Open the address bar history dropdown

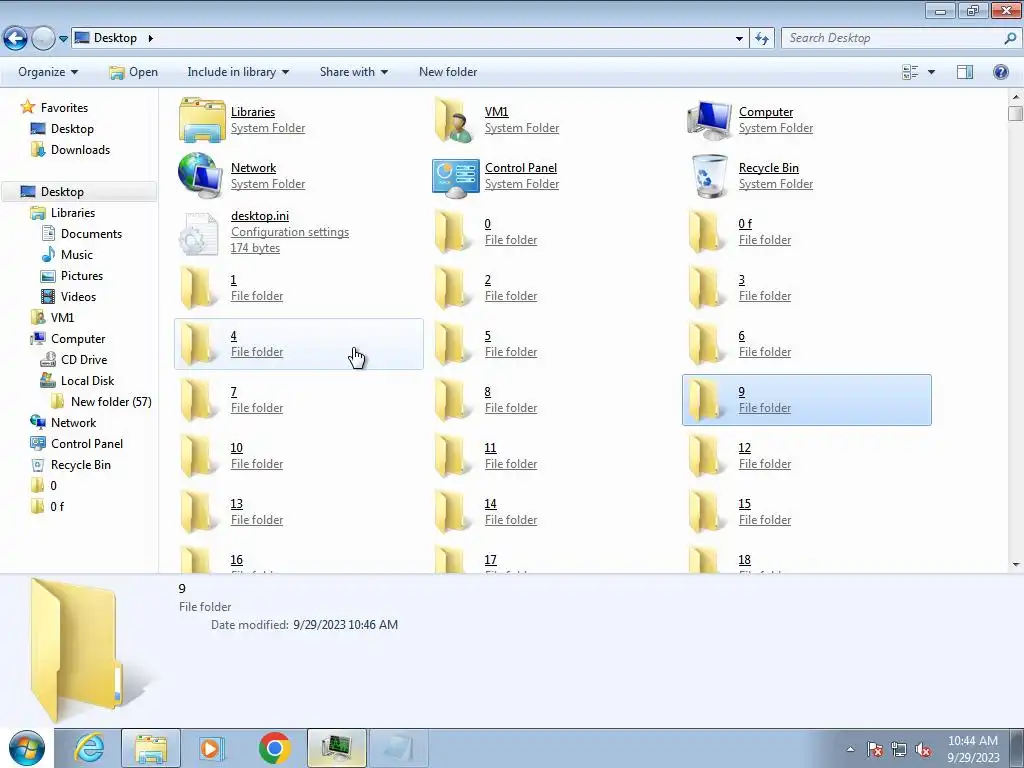pos(739,39)
